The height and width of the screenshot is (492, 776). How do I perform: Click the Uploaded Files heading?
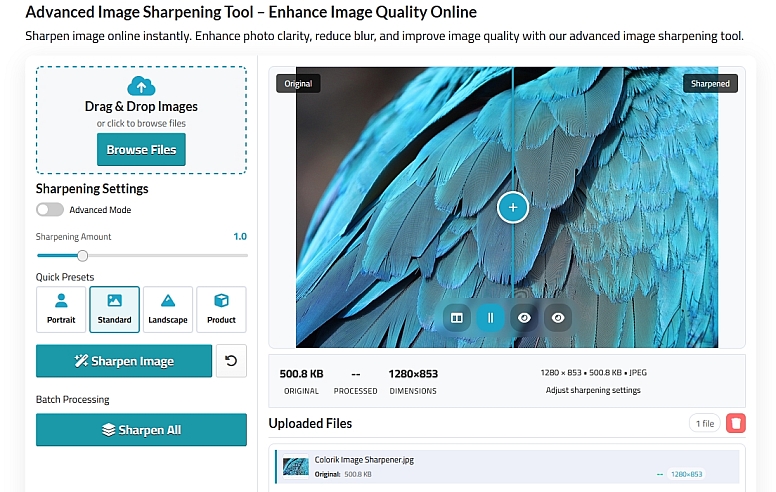(310, 424)
